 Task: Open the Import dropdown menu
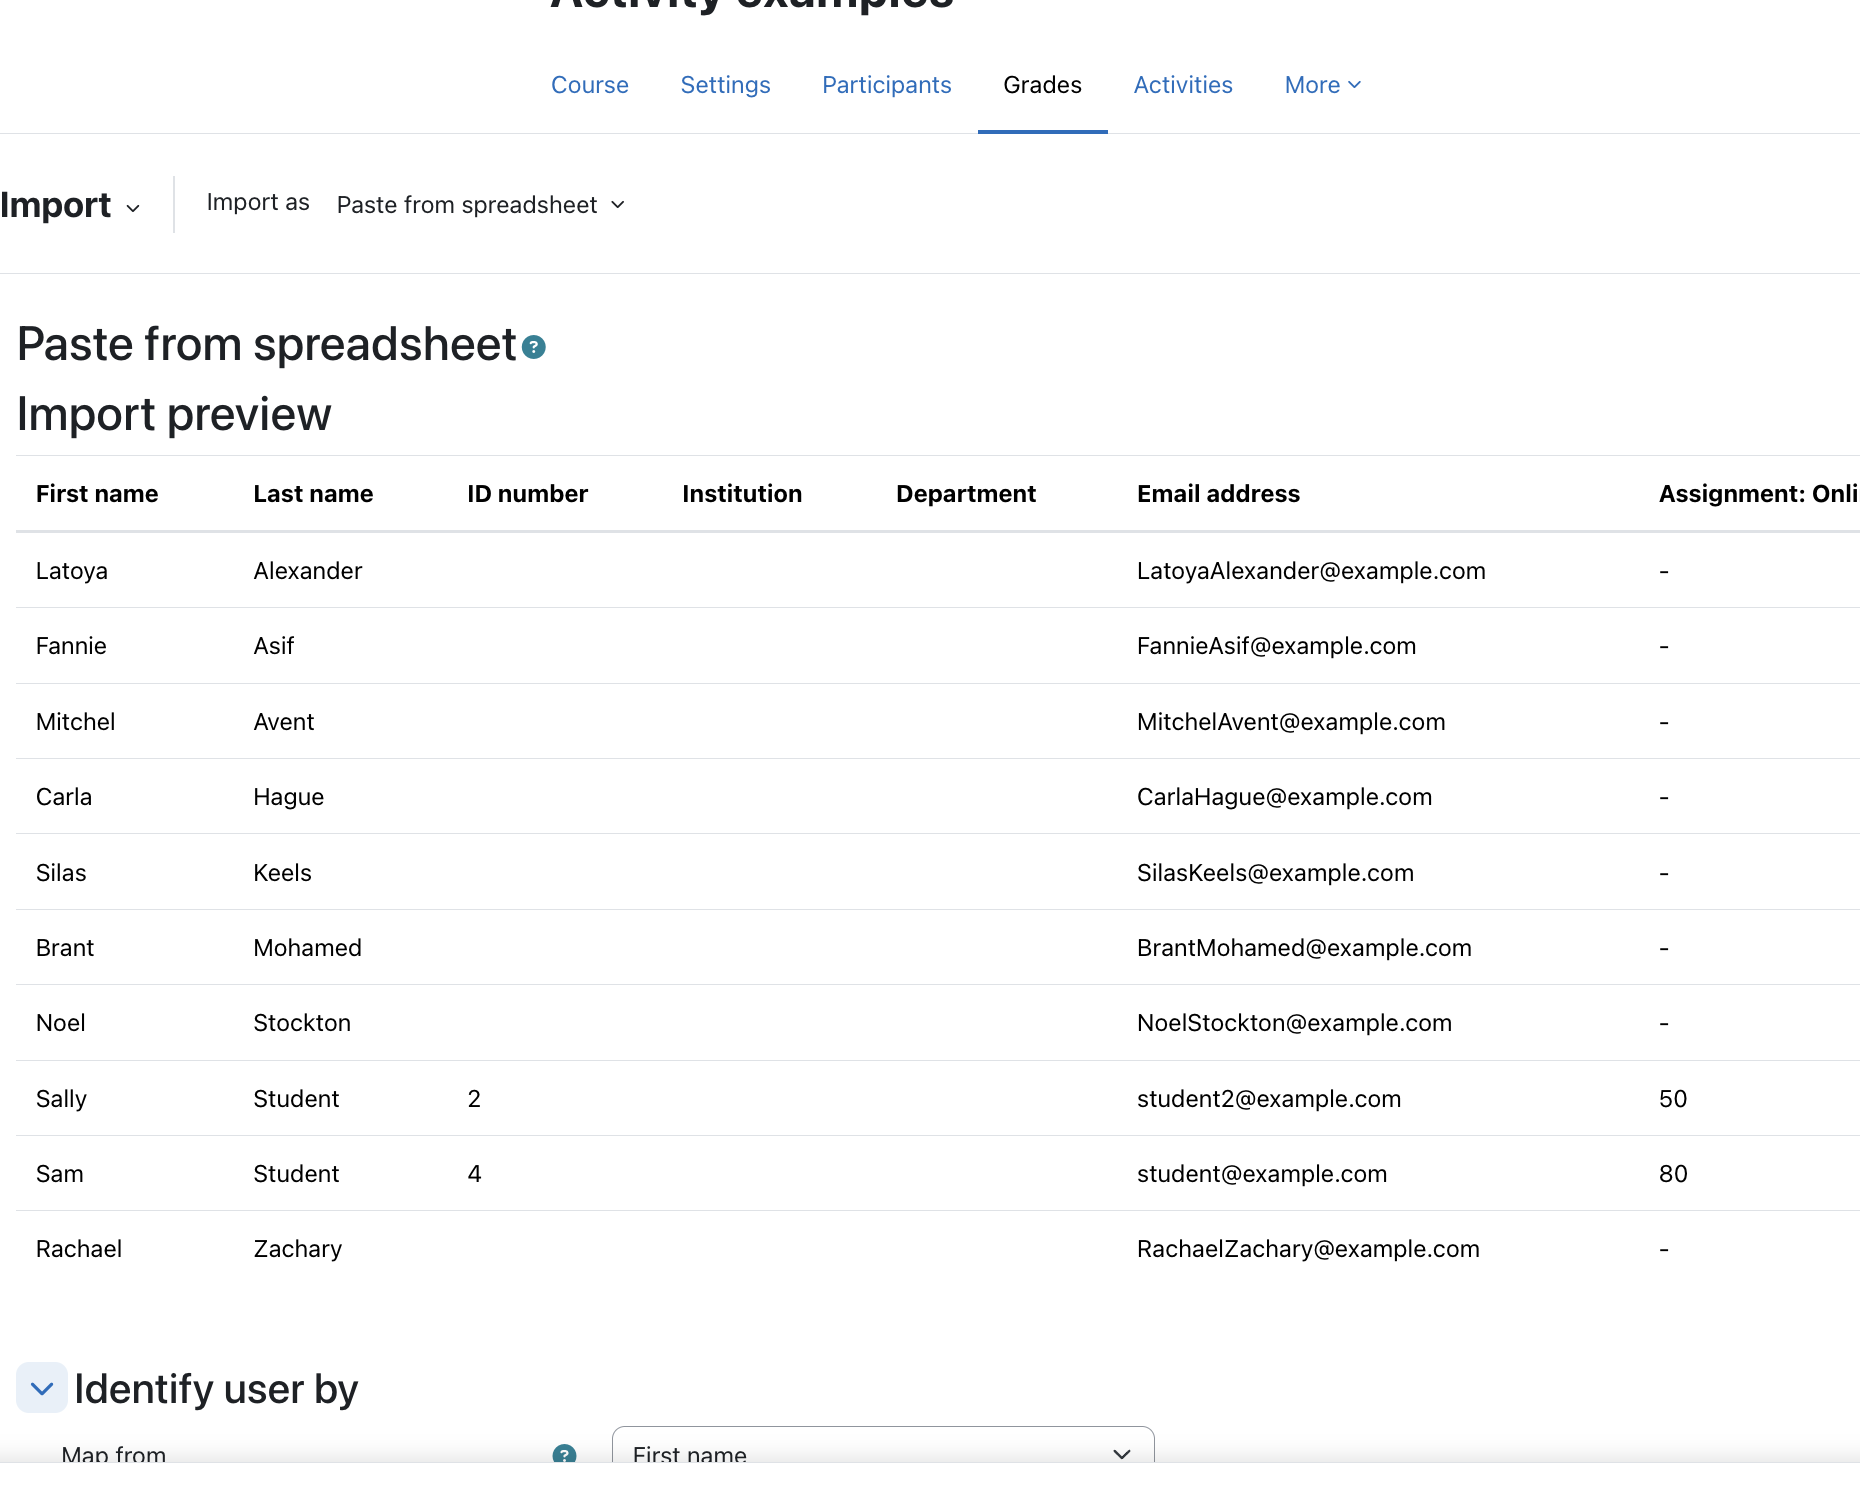point(70,205)
